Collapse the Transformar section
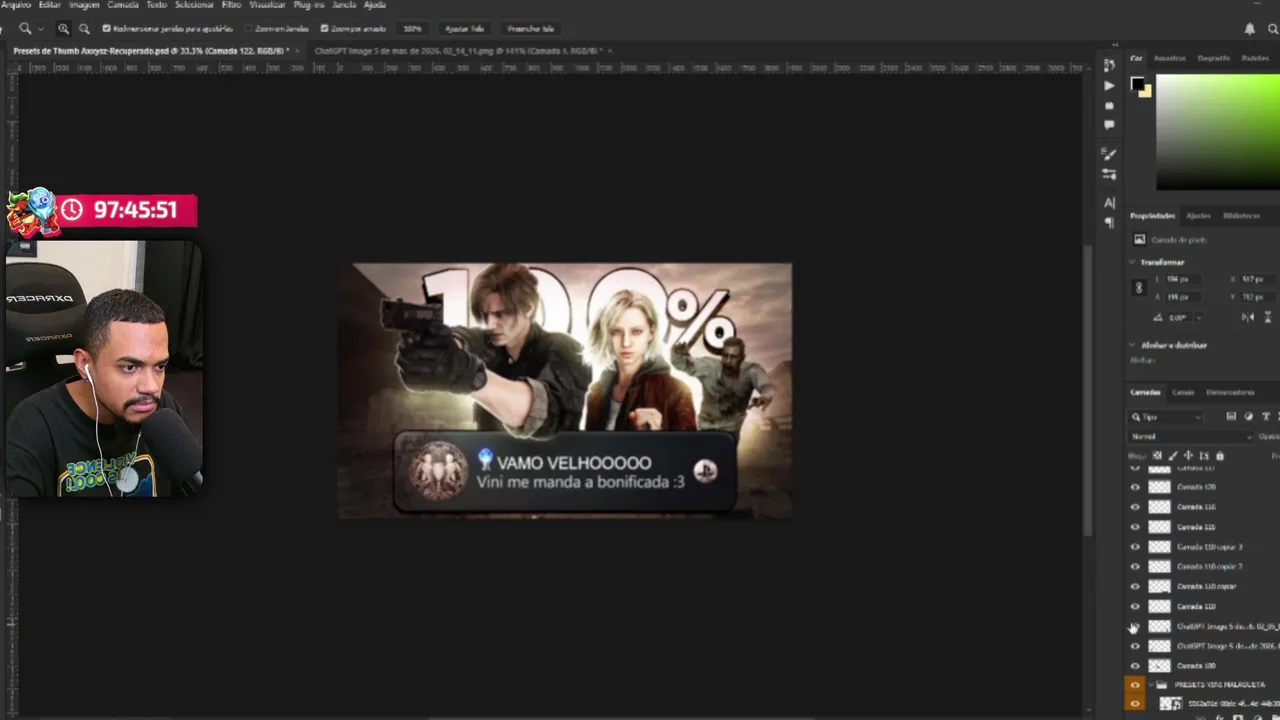The width and height of the screenshot is (1280, 720). click(x=1133, y=262)
